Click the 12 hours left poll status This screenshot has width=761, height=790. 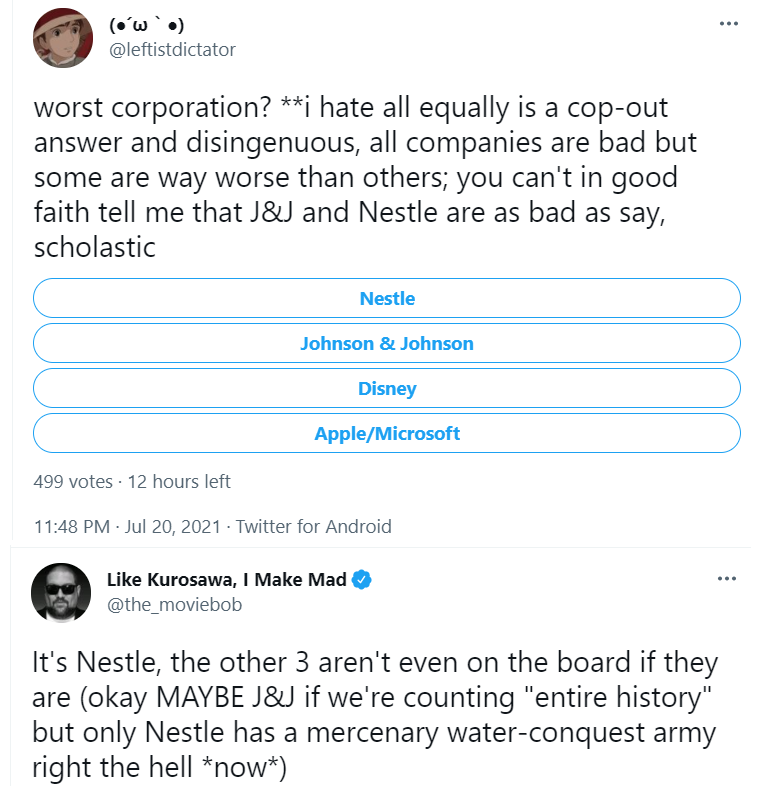click(179, 482)
